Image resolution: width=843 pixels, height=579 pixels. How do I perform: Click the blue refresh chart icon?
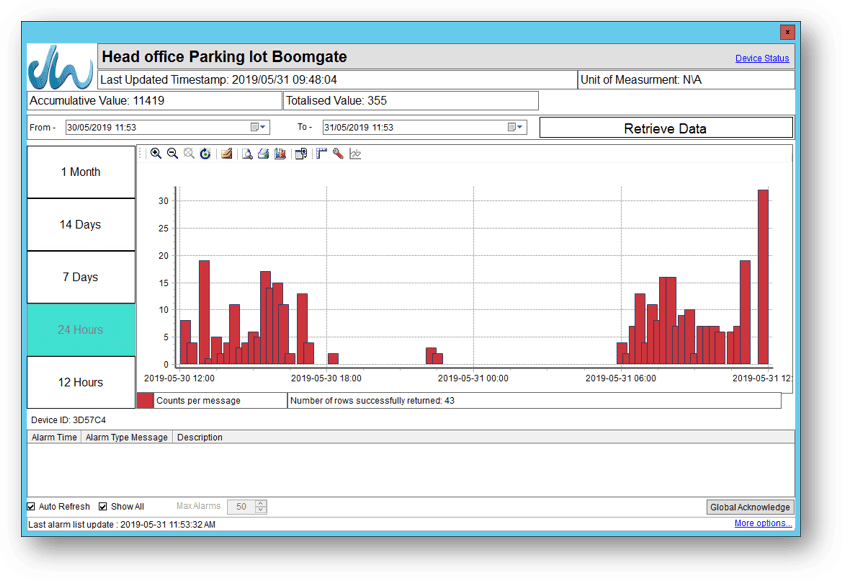(205, 154)
